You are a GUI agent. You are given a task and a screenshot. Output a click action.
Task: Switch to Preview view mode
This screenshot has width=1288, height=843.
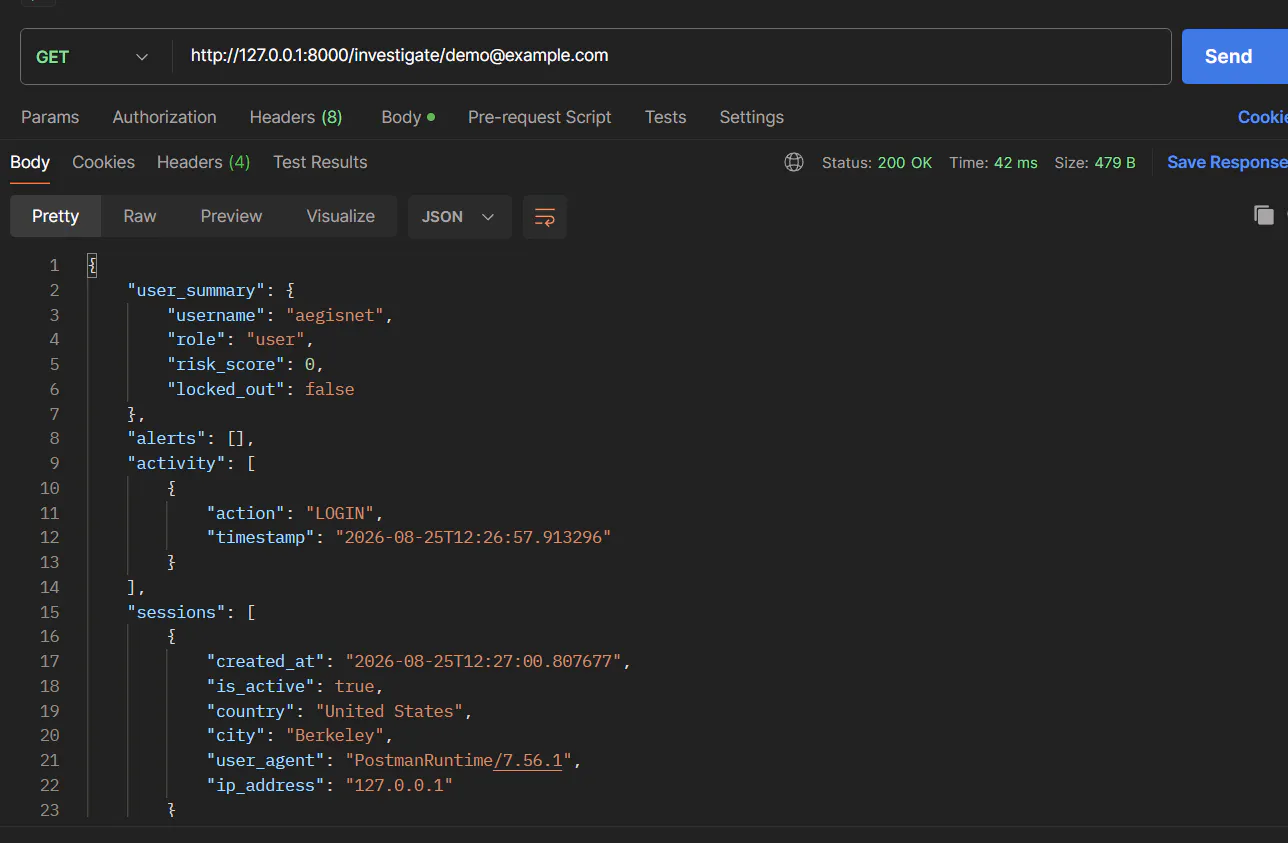coord(231,216)
